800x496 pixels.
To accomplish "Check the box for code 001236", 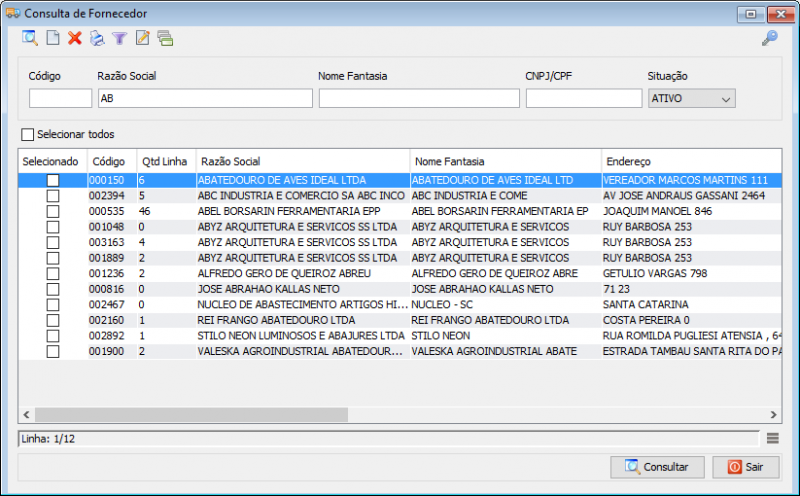I will coord(53,274).
